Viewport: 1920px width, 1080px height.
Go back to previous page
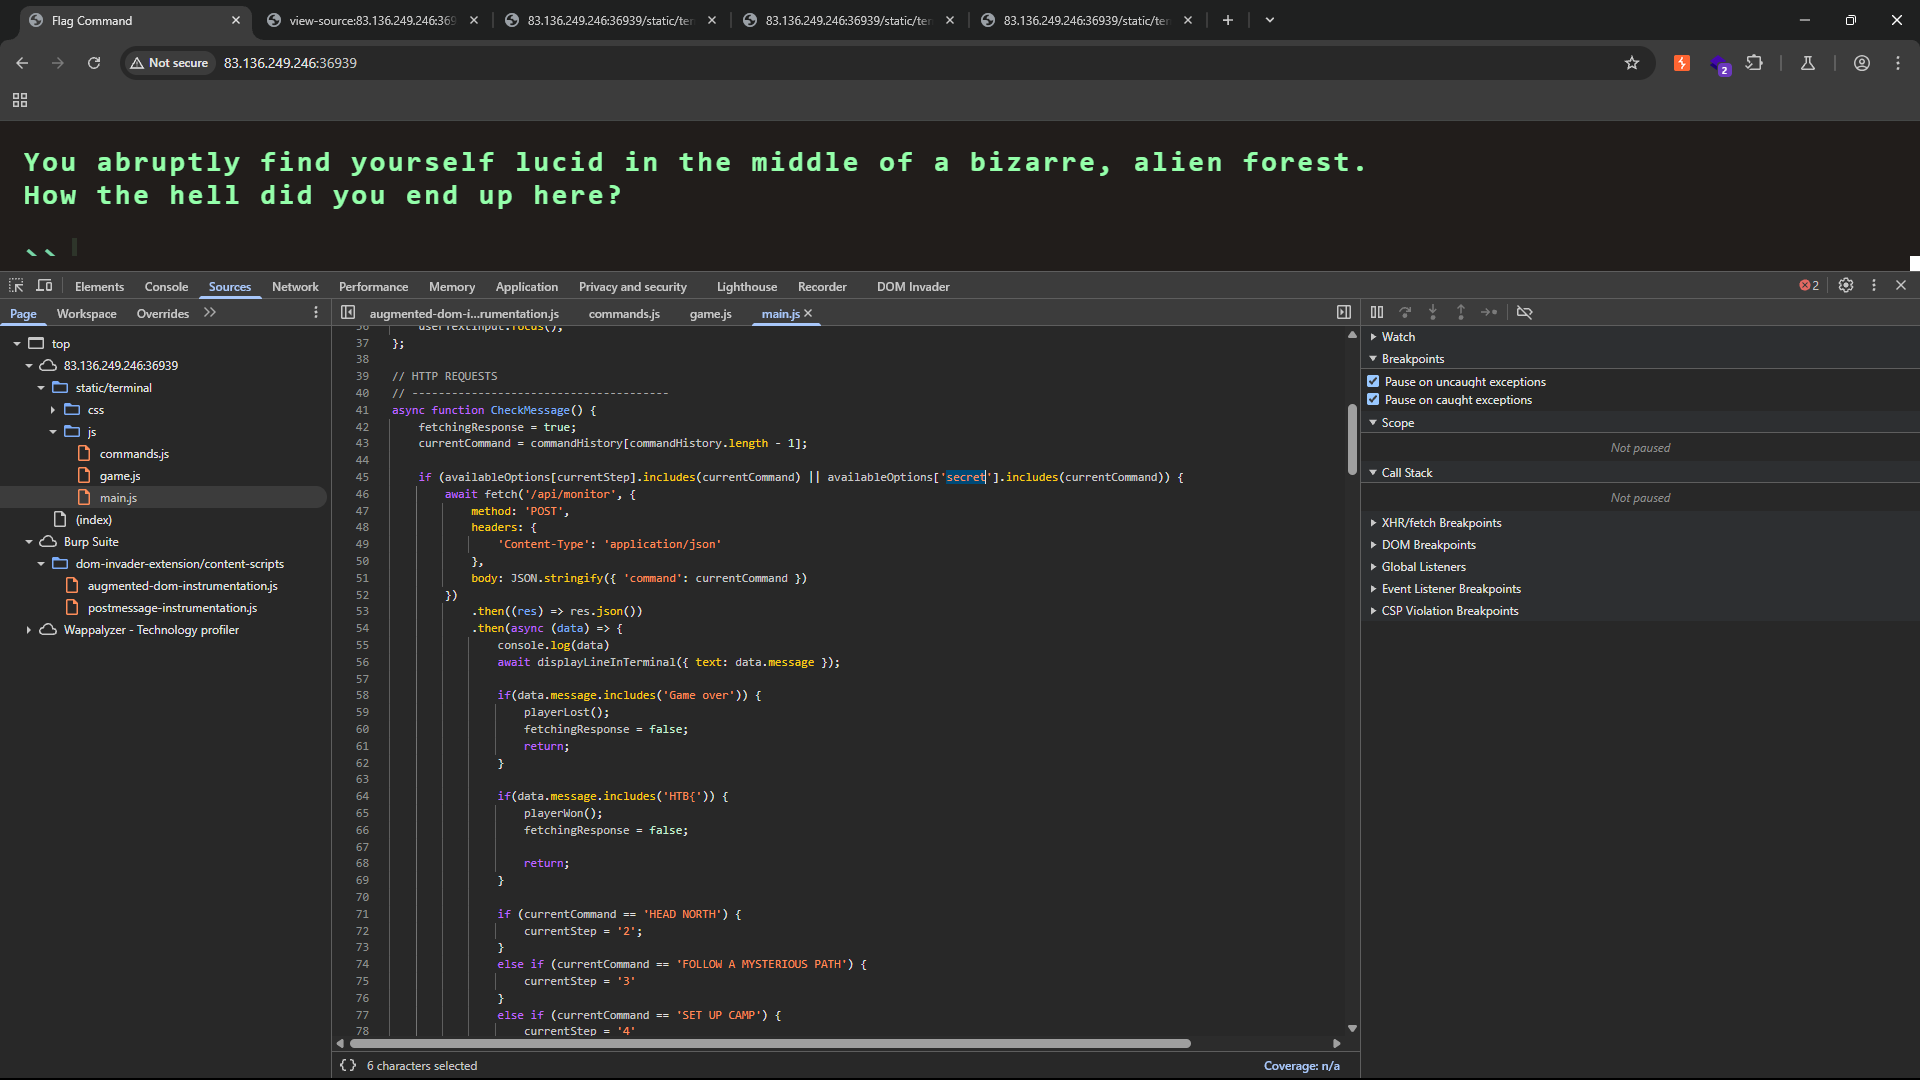pos(22,63)
